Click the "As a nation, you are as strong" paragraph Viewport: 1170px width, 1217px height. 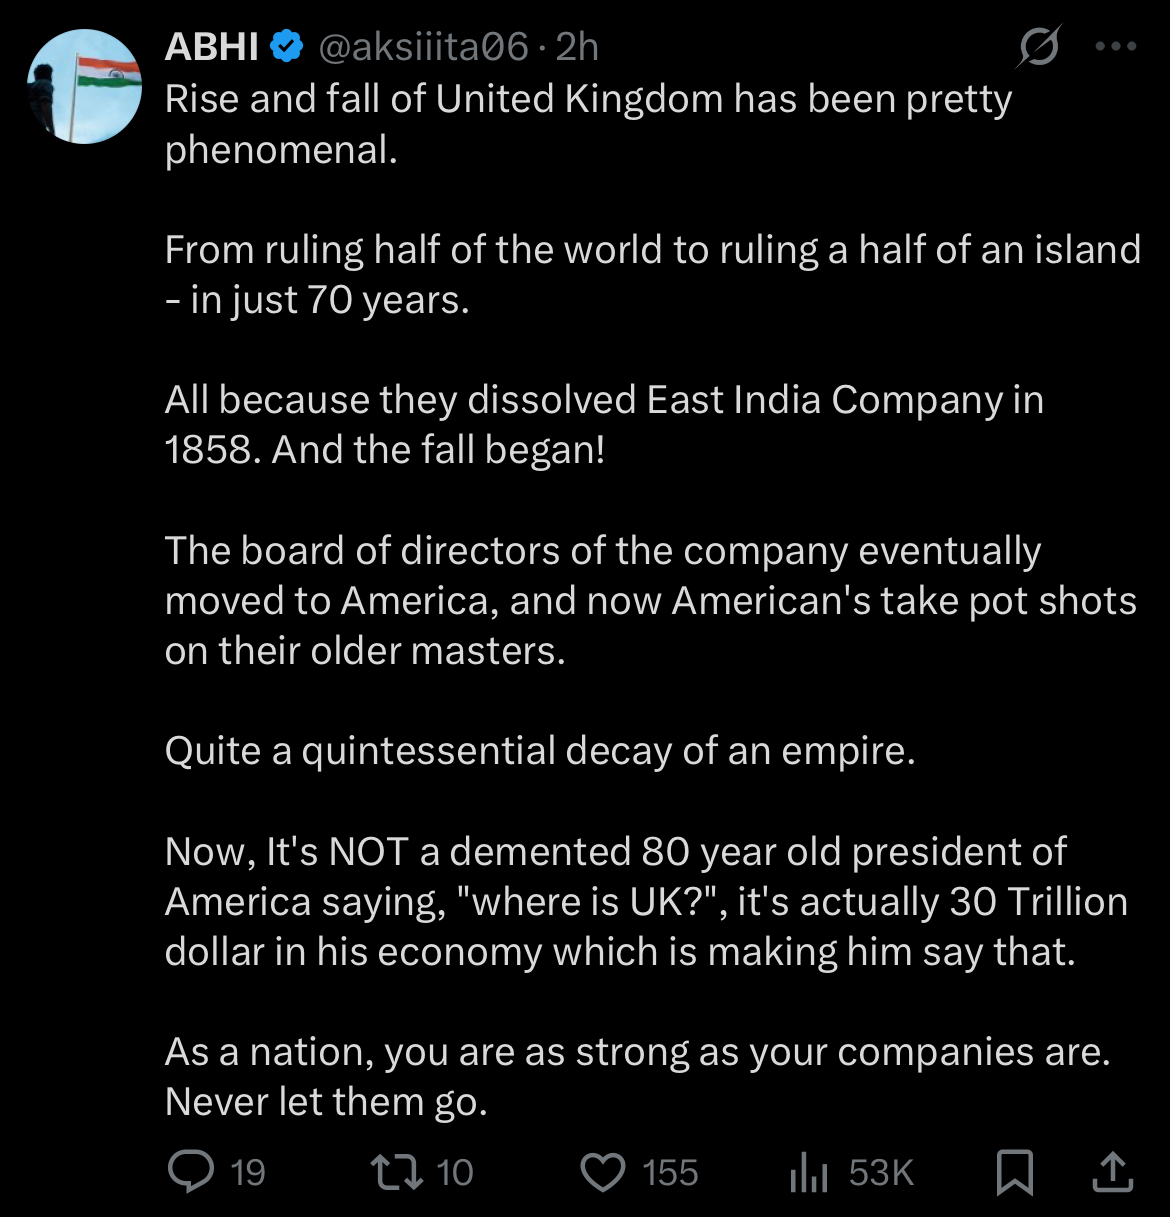click(x=638, y=1077)
